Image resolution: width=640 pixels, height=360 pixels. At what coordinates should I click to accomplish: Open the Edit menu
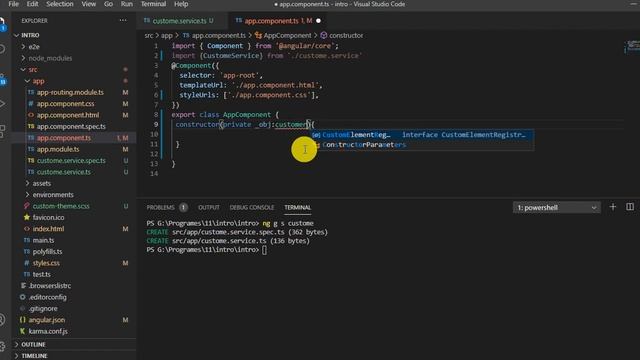pos(32,4)
